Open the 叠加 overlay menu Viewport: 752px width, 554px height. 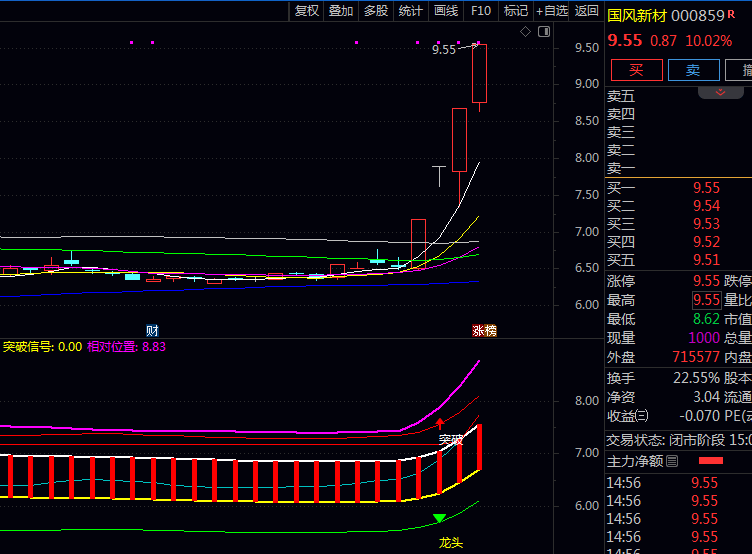[x=341, y=10]
